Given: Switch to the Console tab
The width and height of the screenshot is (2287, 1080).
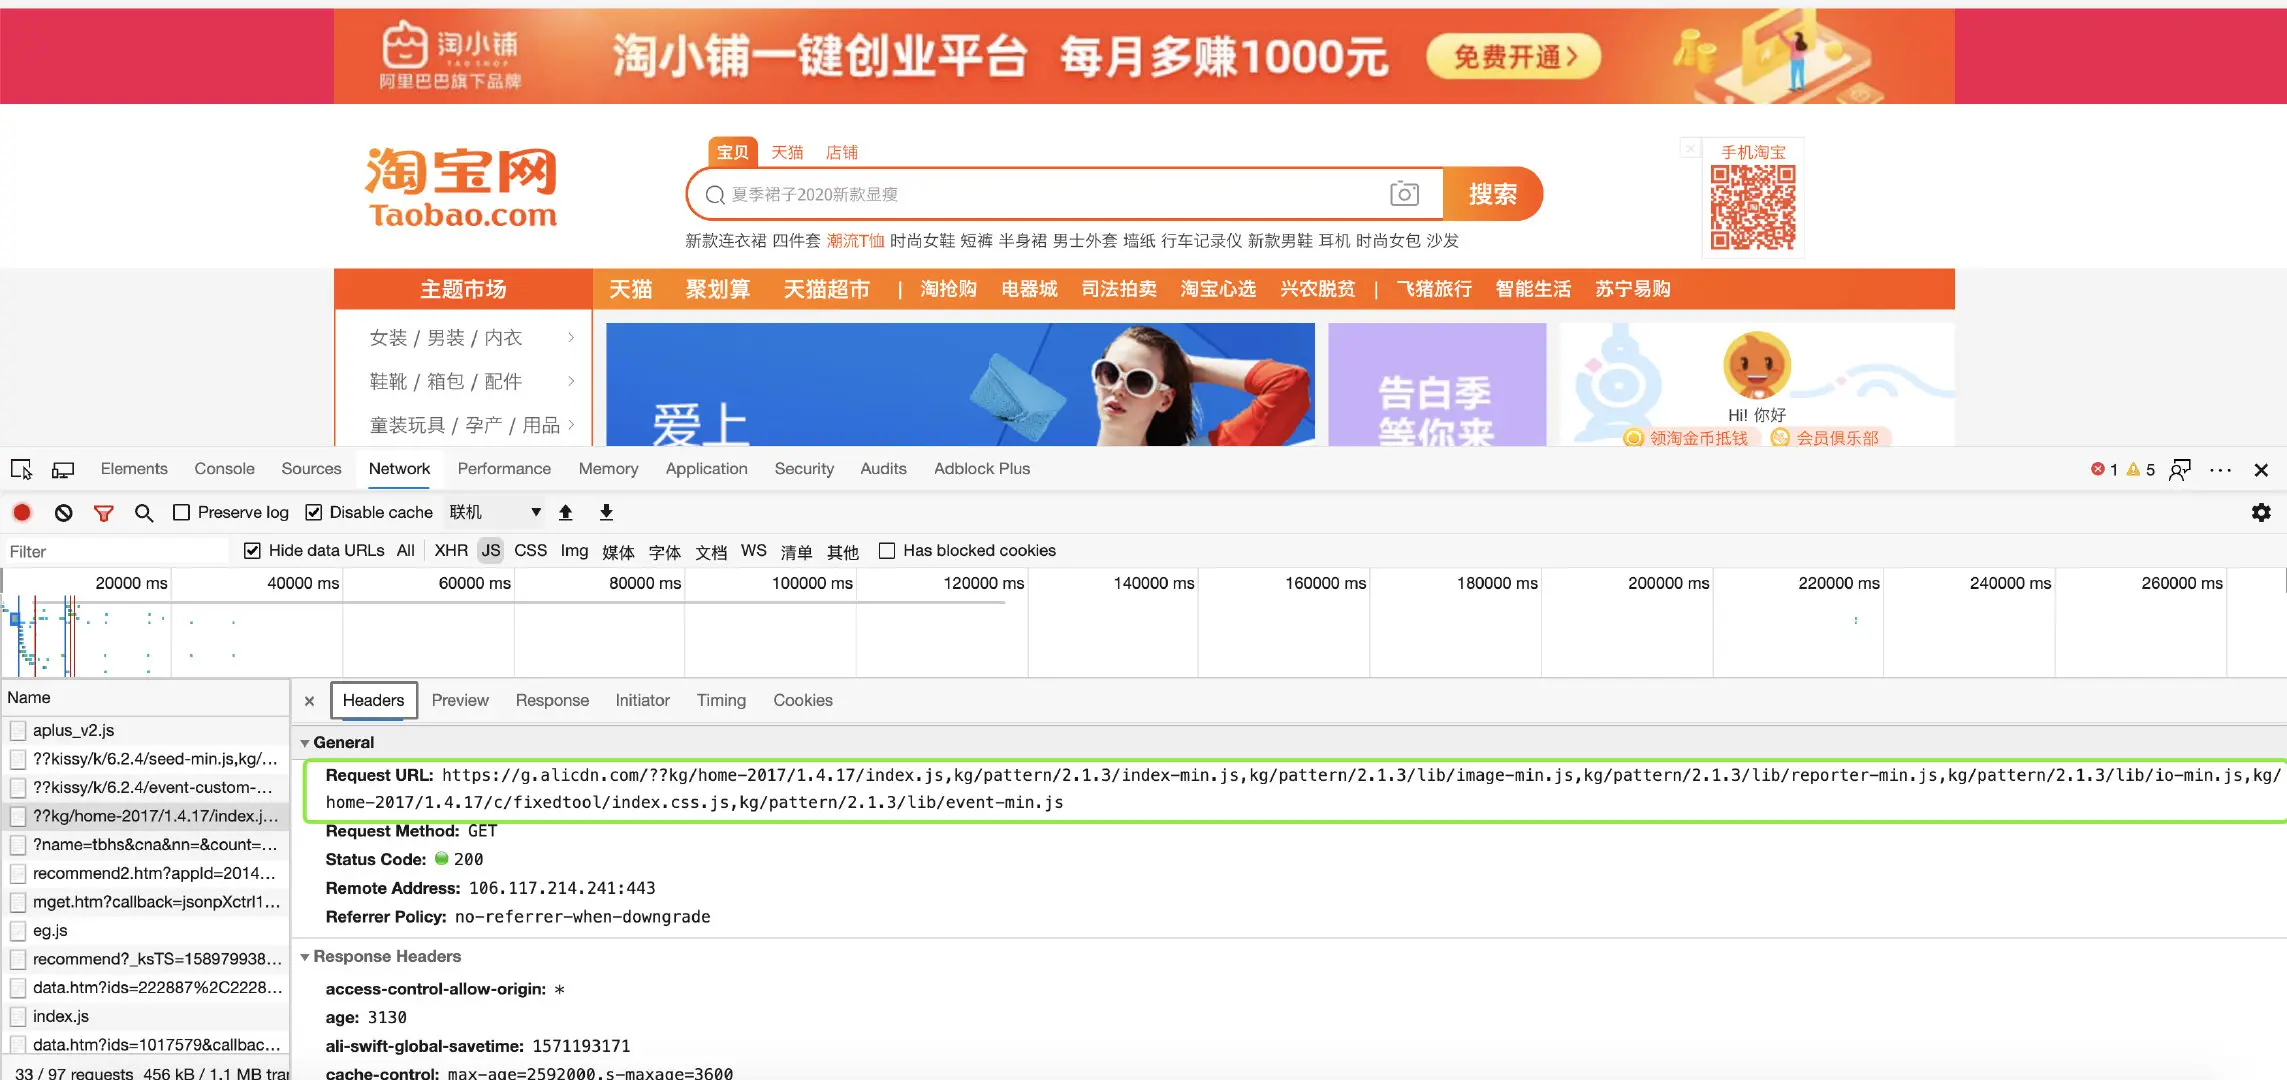Looking at the screenshot, I should pos(224,469).
